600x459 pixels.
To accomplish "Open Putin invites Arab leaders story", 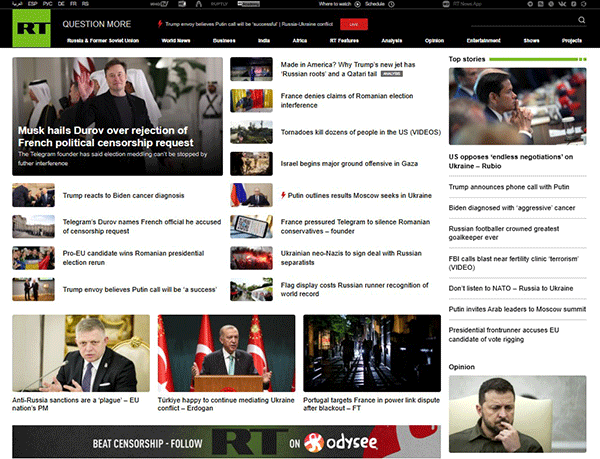I will [517, 309].
